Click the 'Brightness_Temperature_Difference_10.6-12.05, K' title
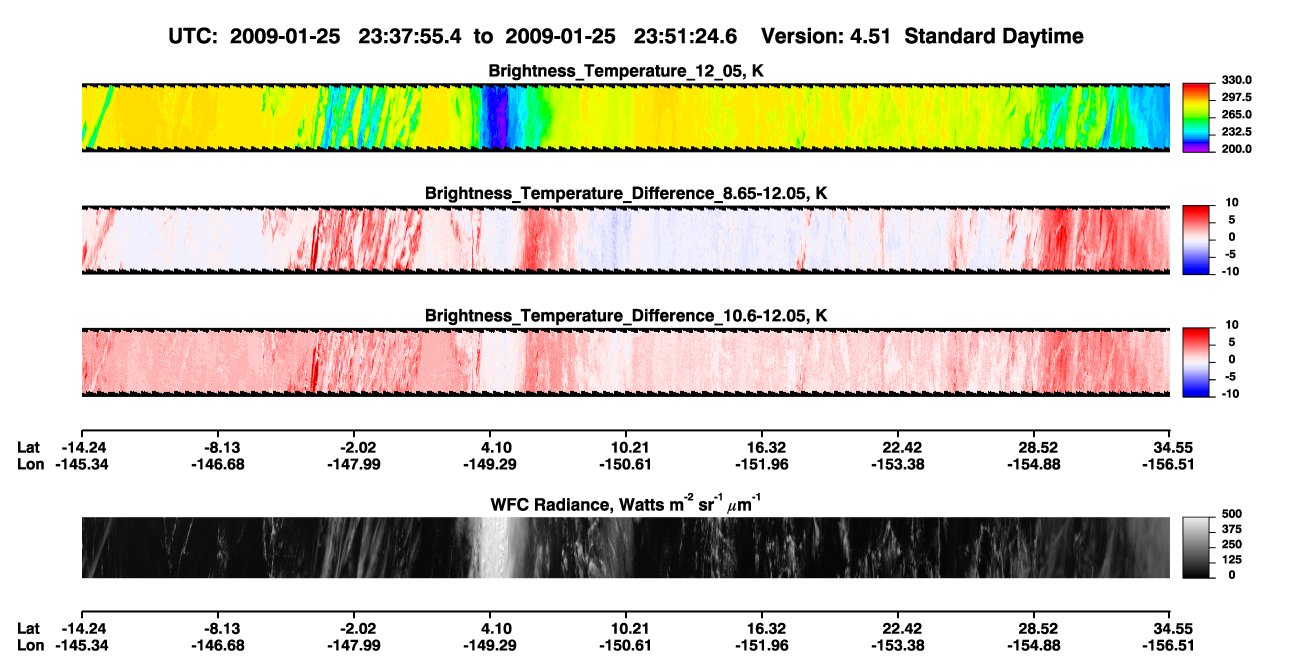This screenshot has width=1300, height=667. (626, 316)
